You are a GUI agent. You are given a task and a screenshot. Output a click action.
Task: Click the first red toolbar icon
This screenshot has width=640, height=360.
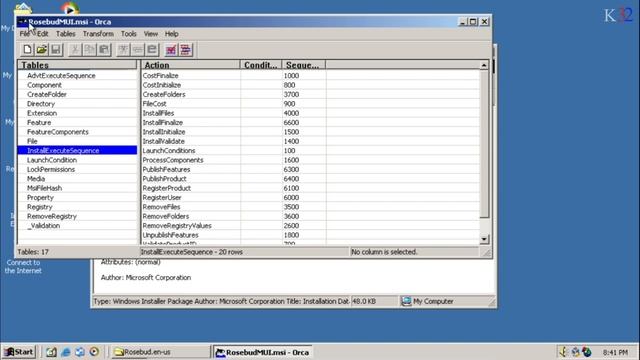click(x=171, y=50)
